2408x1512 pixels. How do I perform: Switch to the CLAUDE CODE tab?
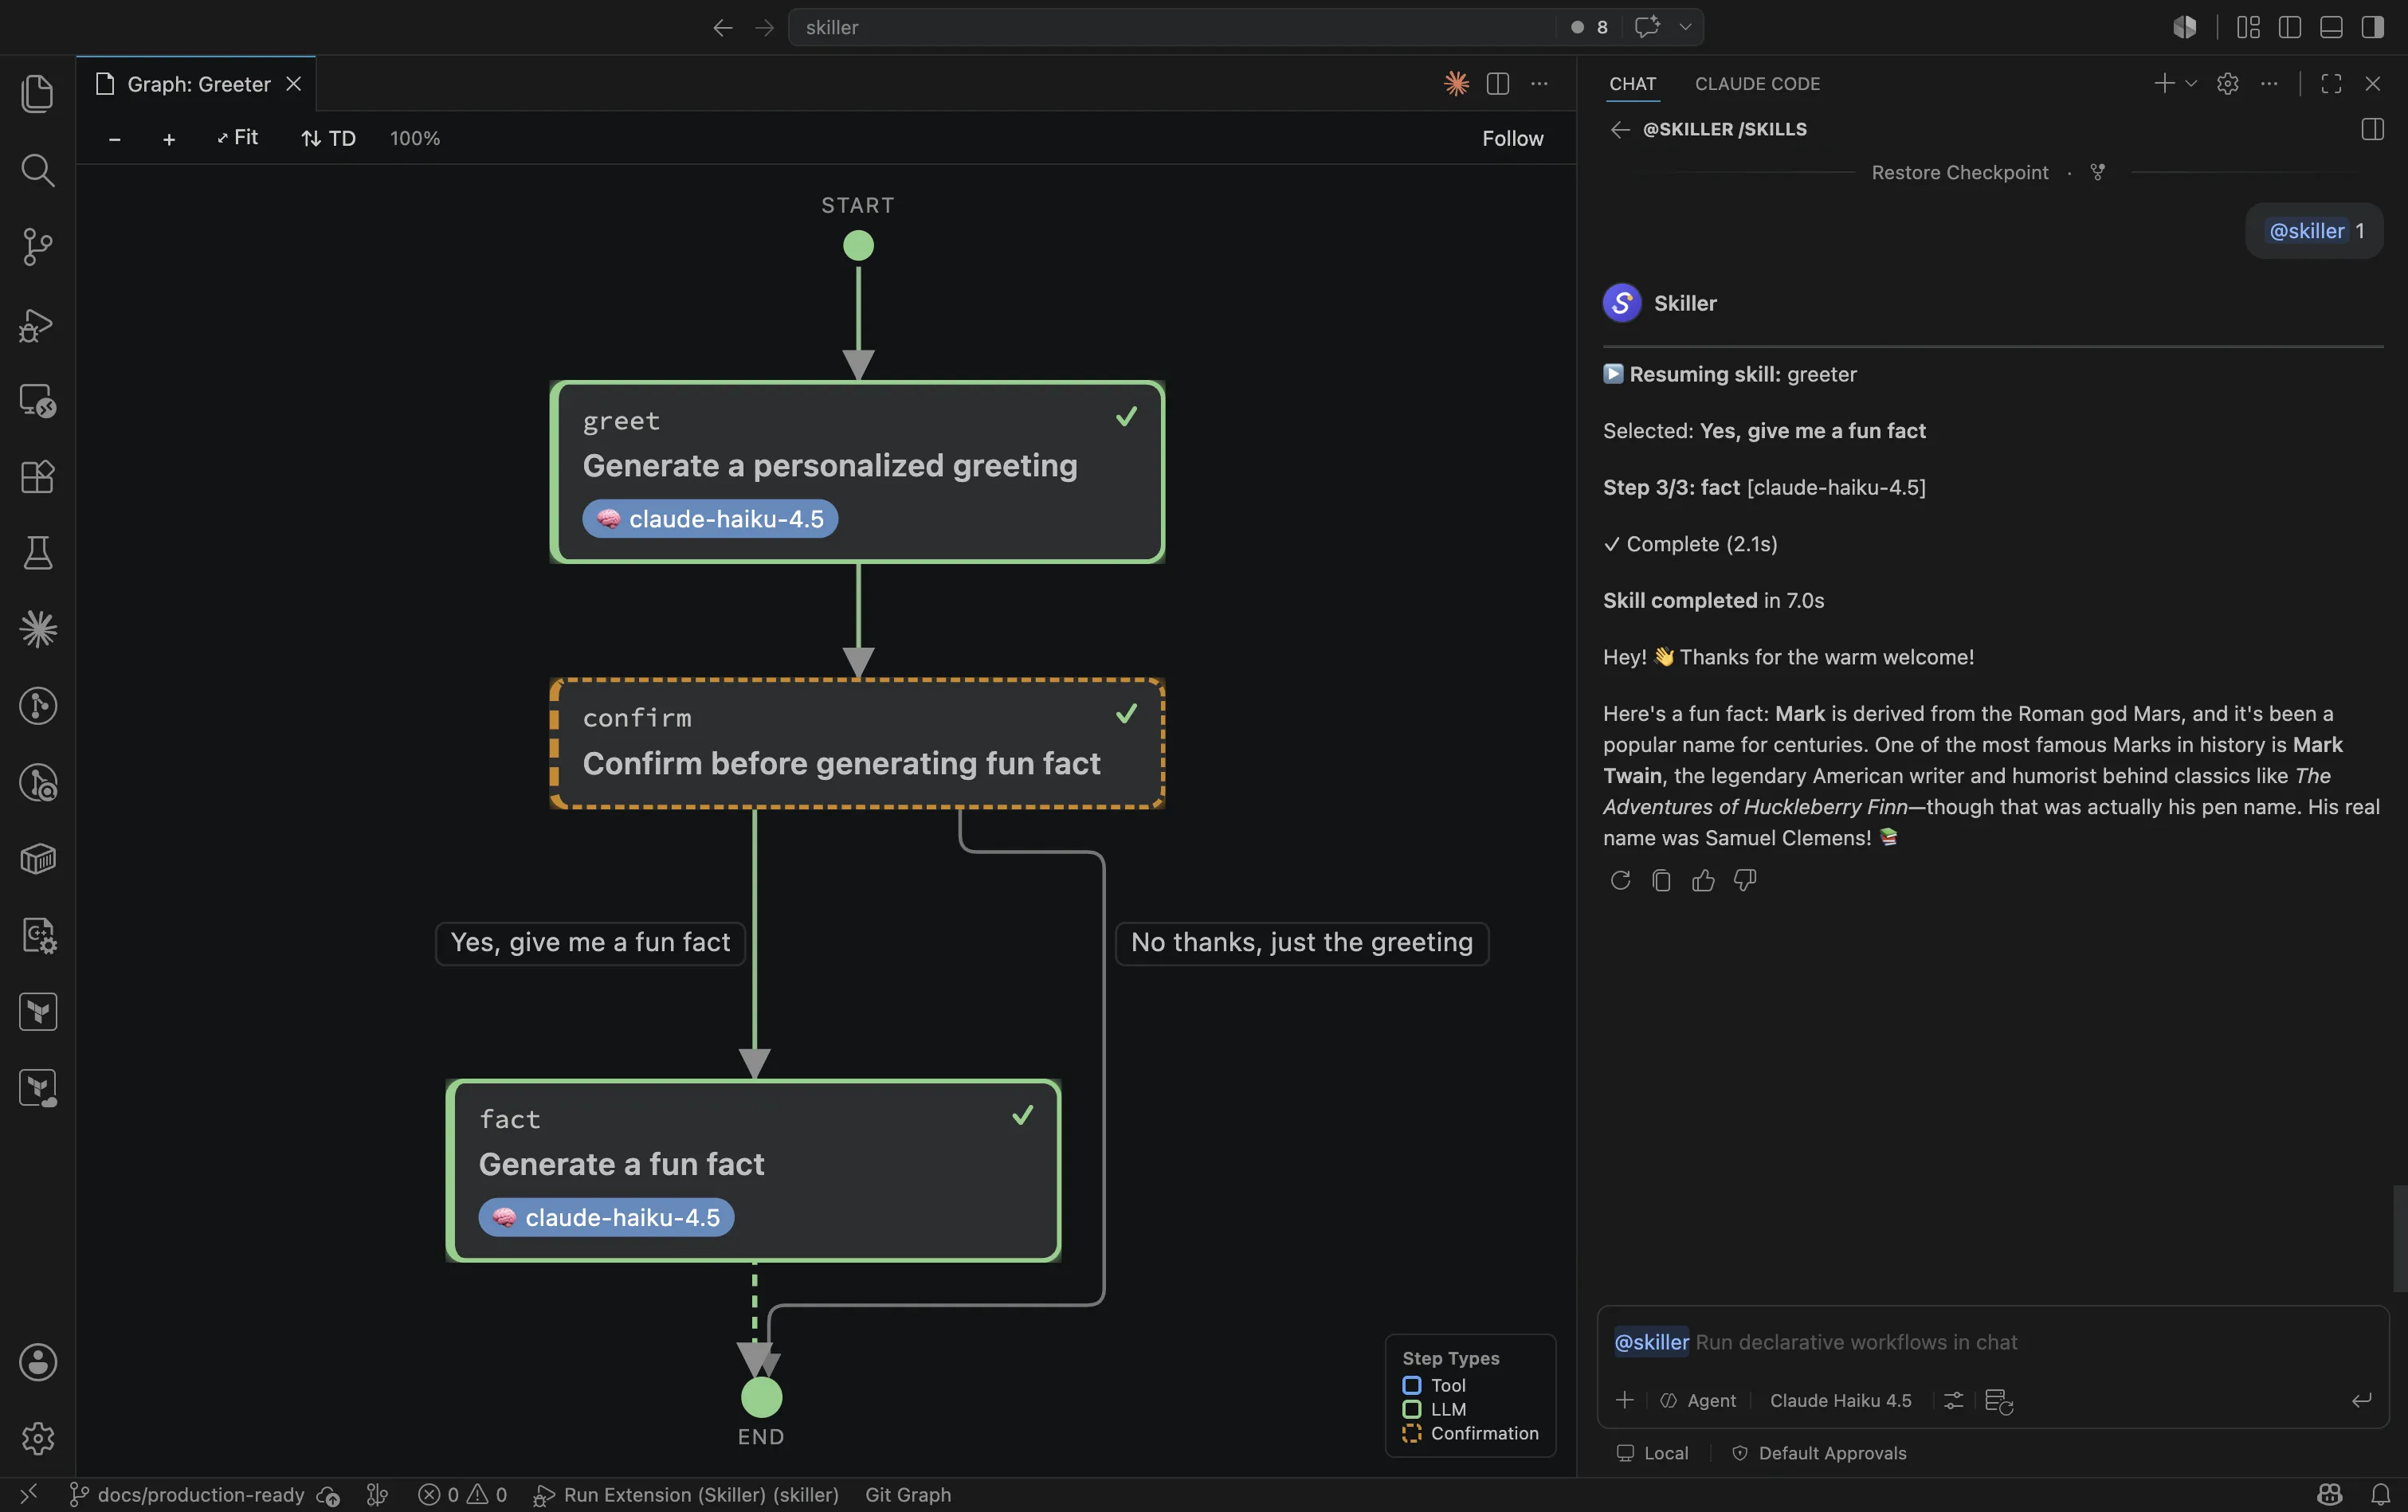(1757, 84)
